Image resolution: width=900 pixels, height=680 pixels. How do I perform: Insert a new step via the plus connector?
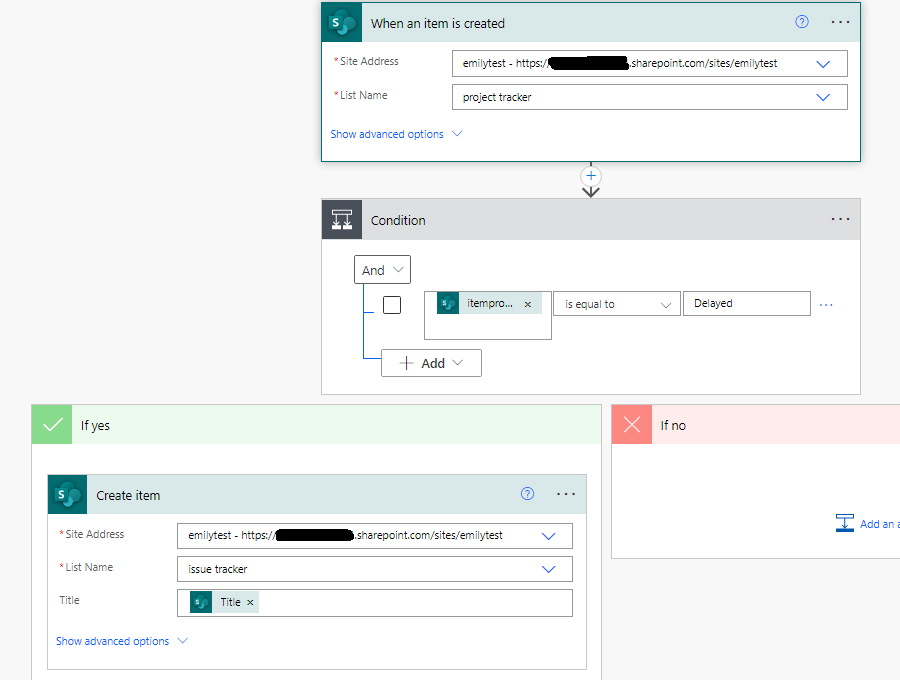(591, 176)
